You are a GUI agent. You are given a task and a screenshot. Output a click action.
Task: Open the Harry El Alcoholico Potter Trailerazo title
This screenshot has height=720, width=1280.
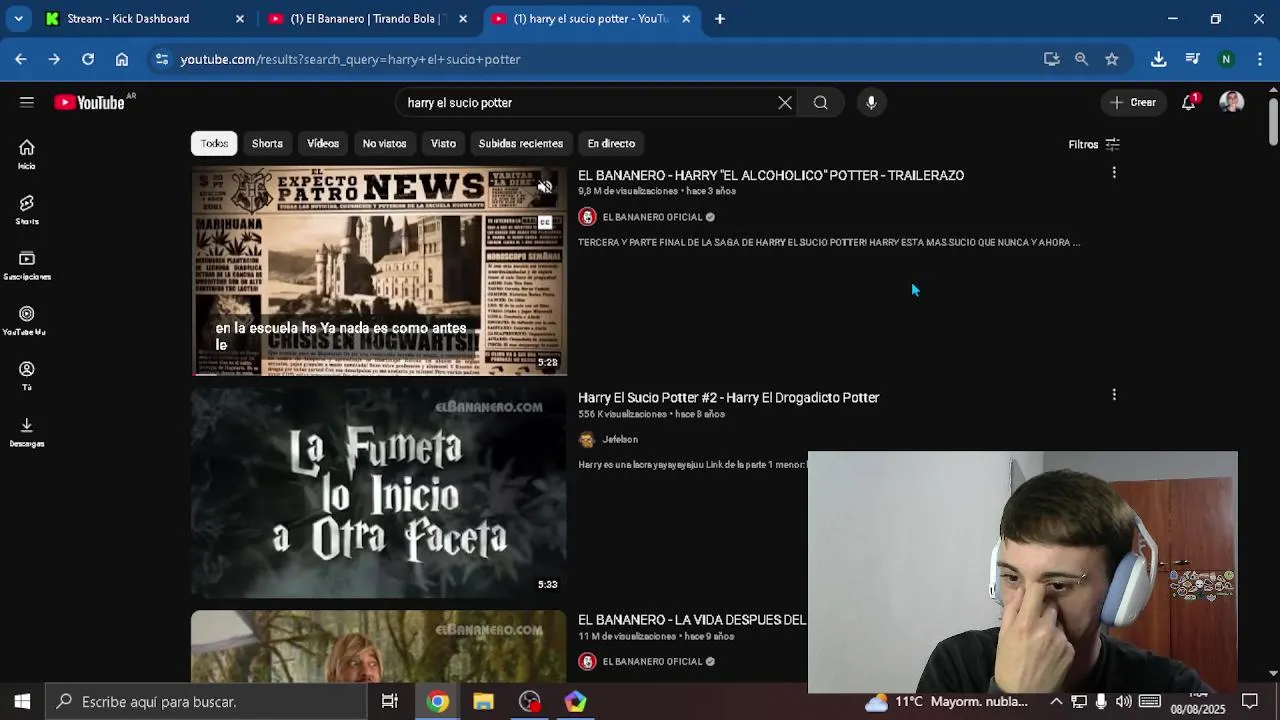click(771, 175)
